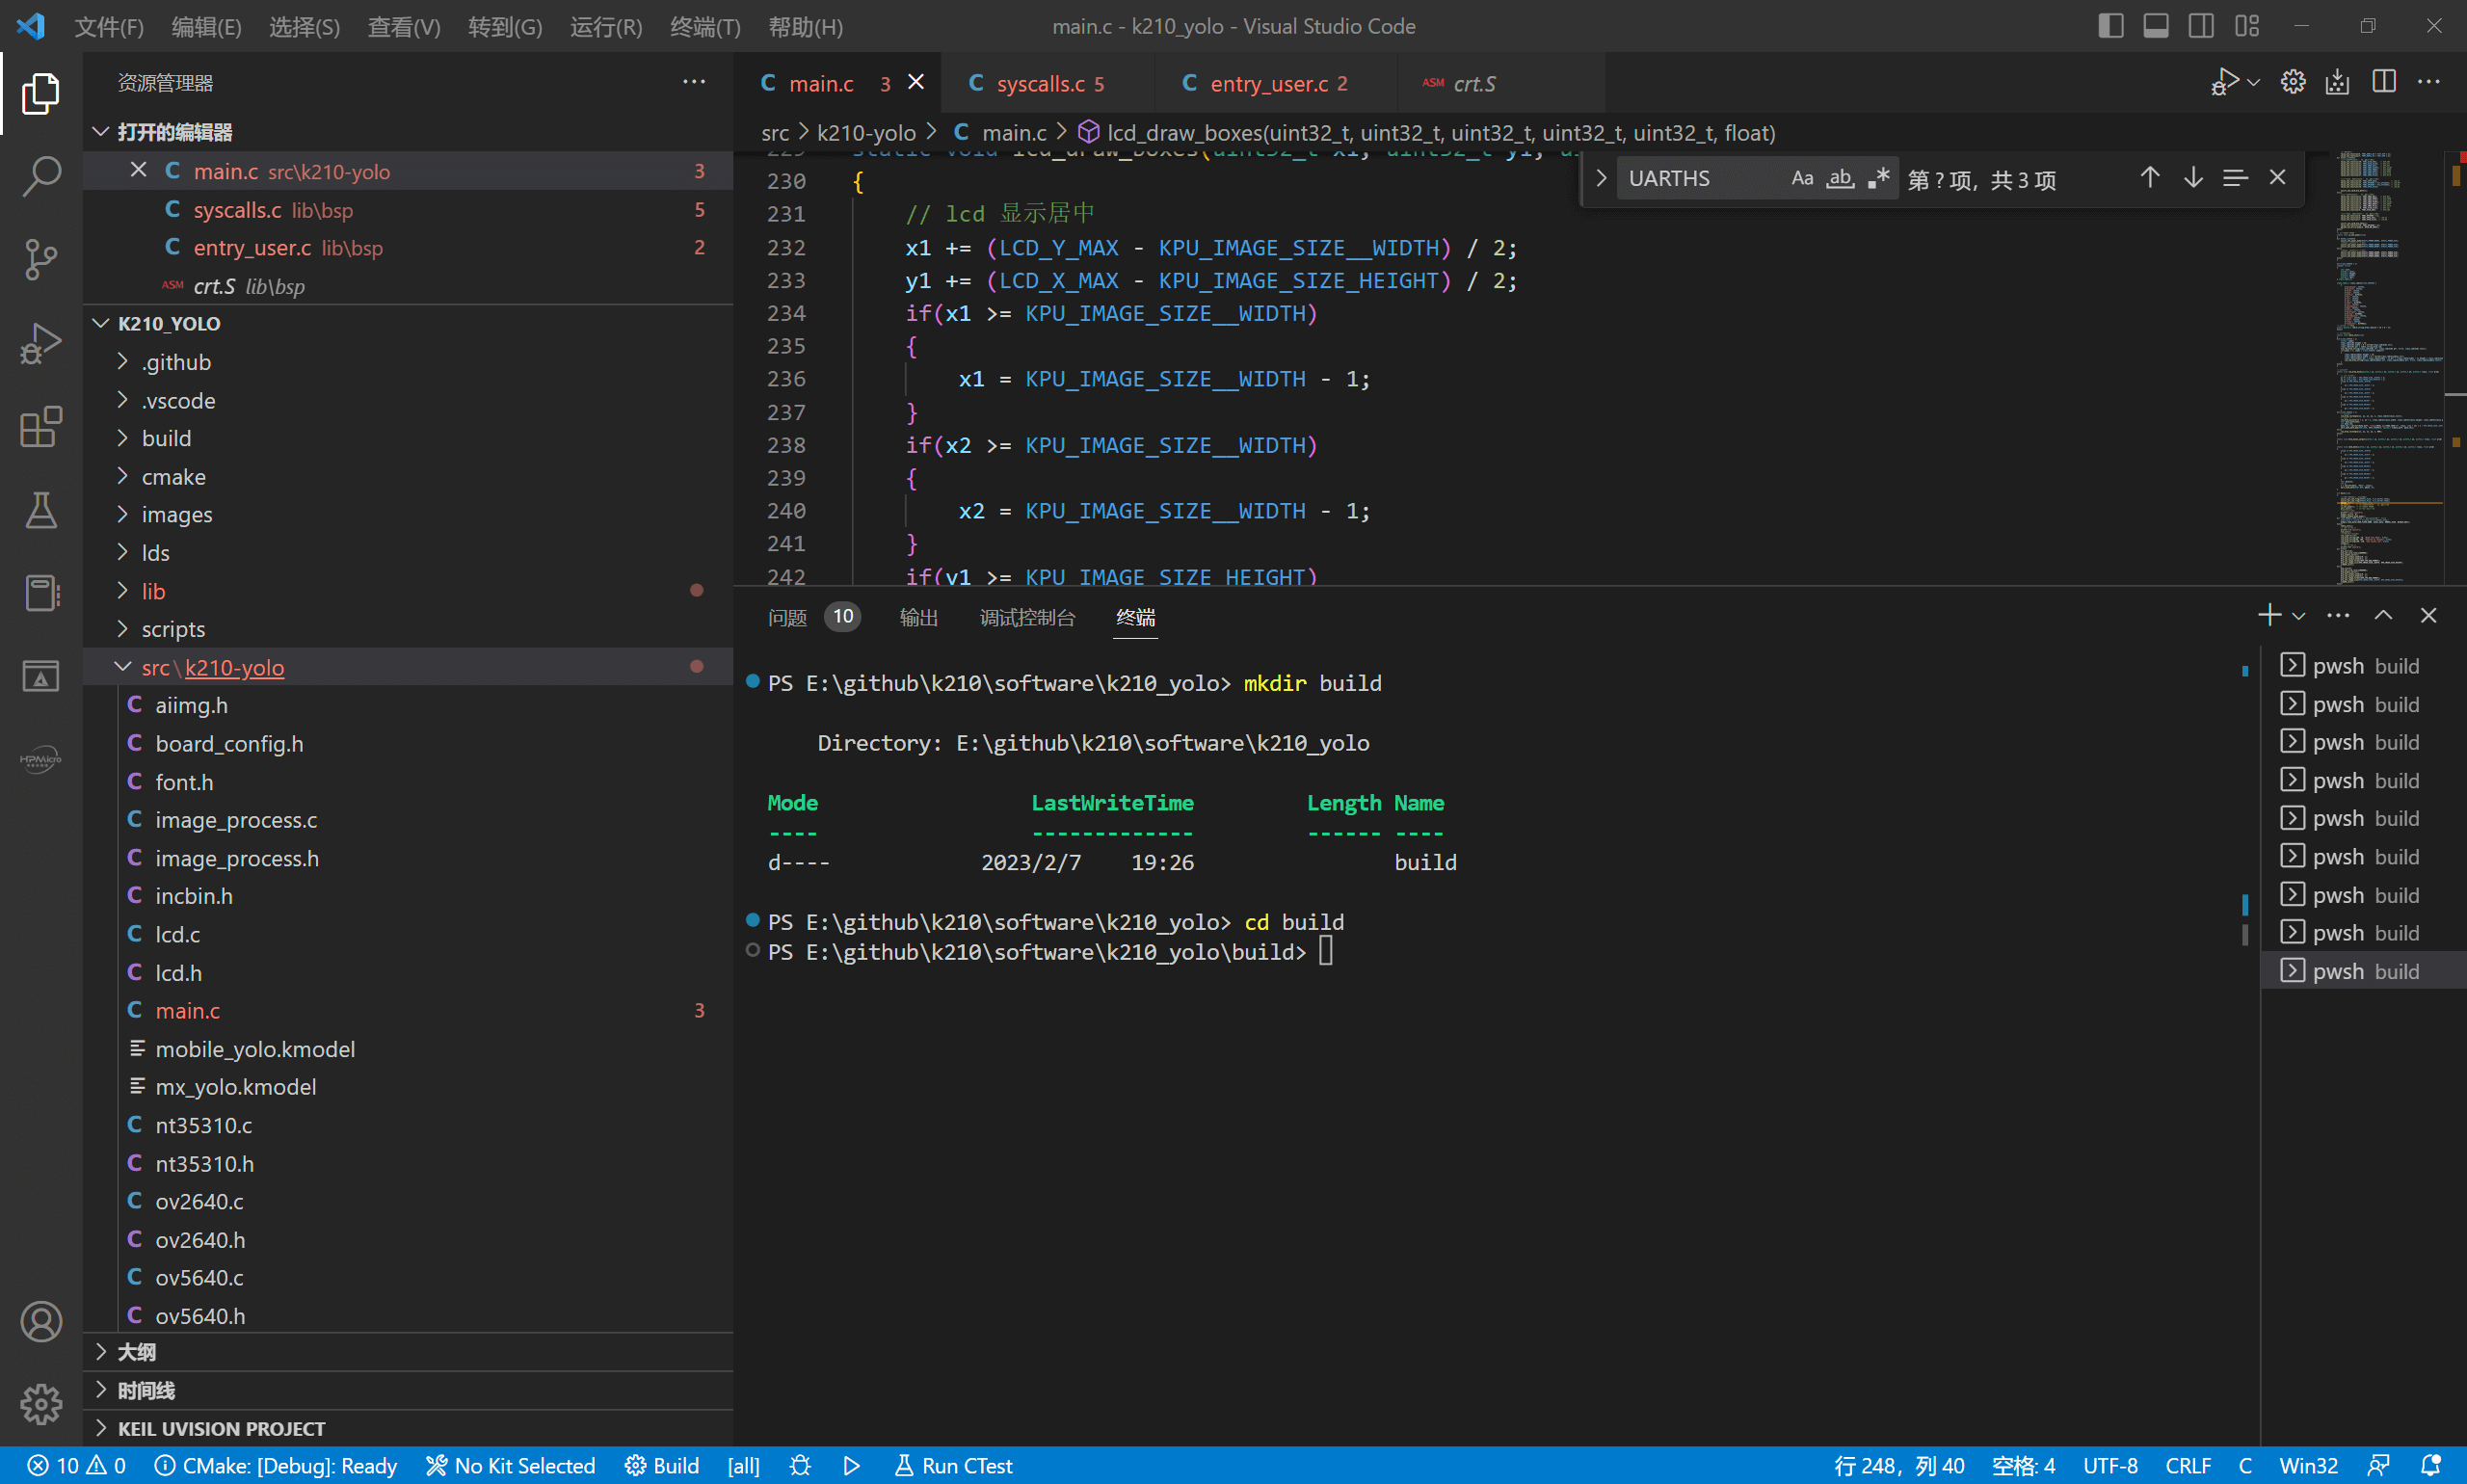Open the Source Control view
The height and width of the screenshot is (1484, 2467).
point(40,259)
